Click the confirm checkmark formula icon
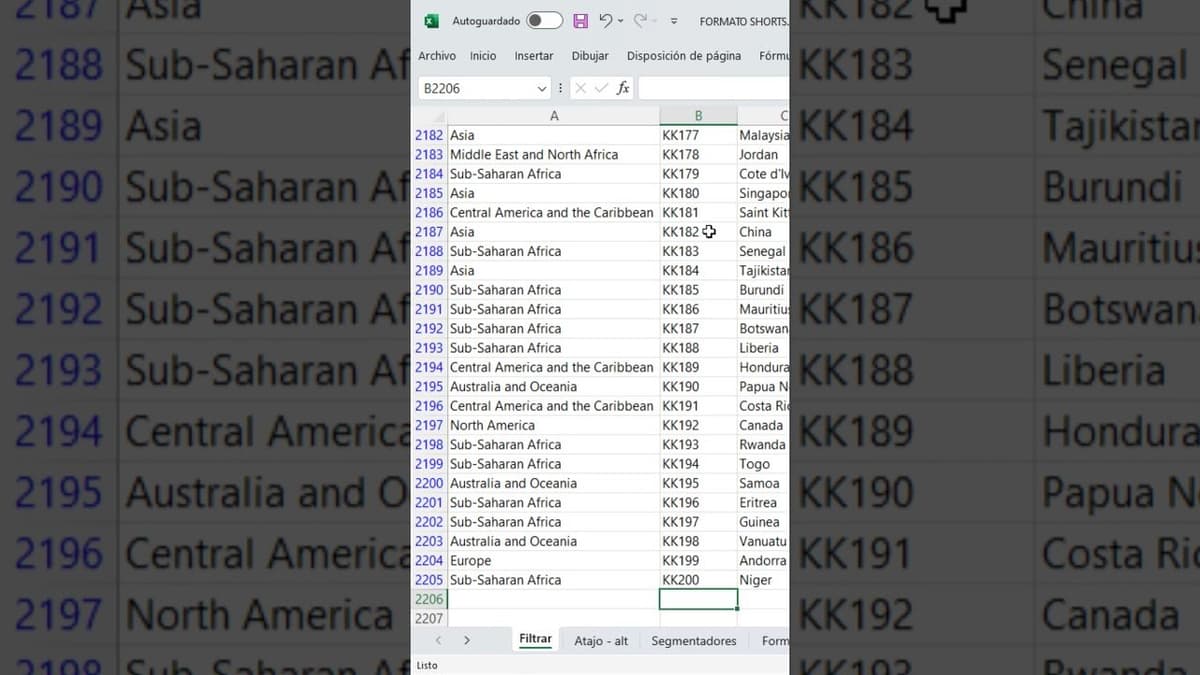This screenshot has height=675, width=1200. 601,88
